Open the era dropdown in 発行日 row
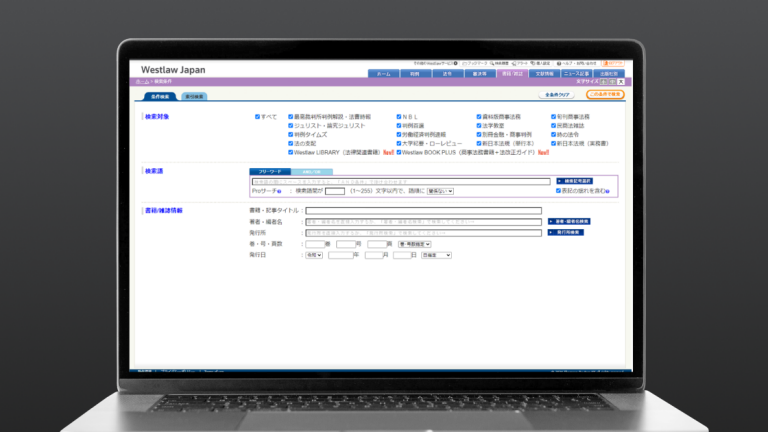Viewport: 768px width, 432px height. coord(314,255)
